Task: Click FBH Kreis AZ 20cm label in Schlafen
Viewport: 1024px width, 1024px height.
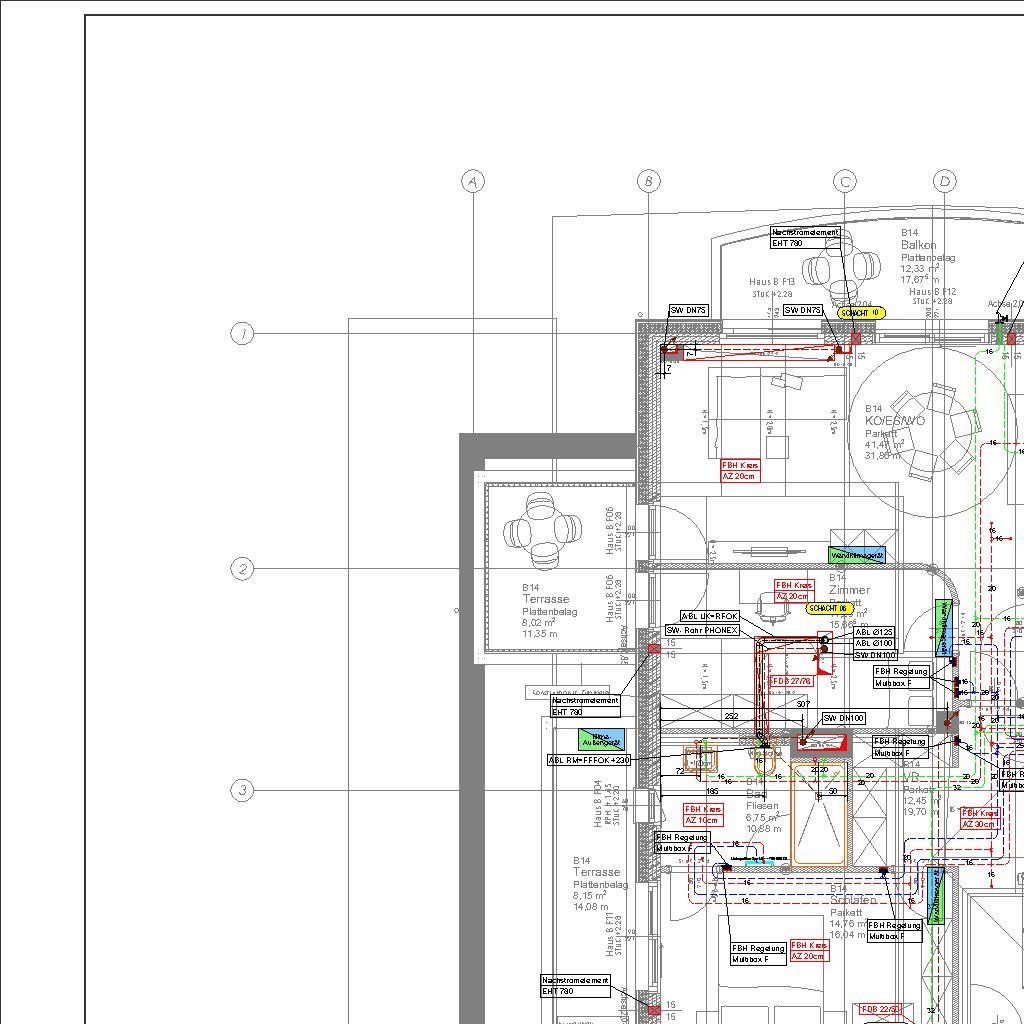Action: tap(810, 950)
